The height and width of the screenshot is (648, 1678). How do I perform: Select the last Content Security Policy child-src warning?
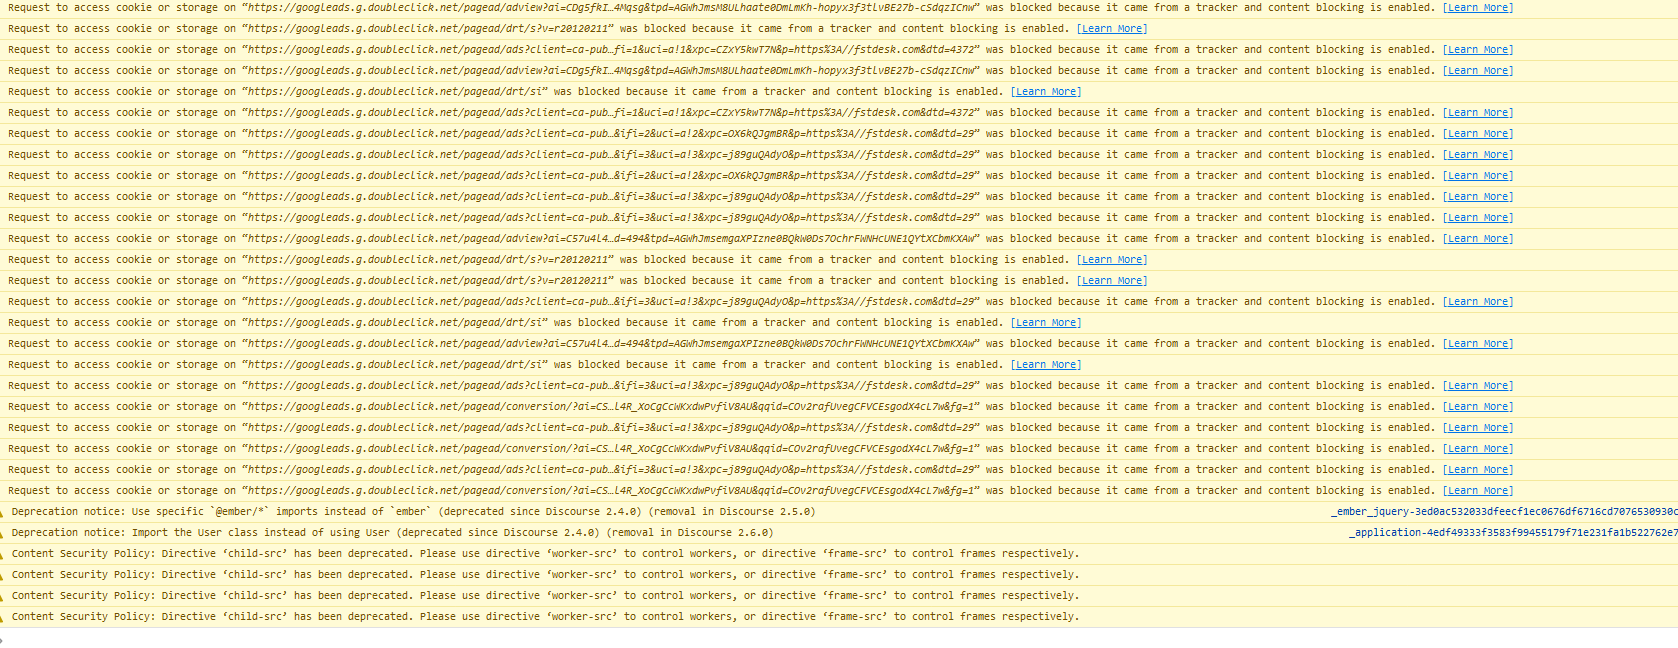(x=545, y=616)
